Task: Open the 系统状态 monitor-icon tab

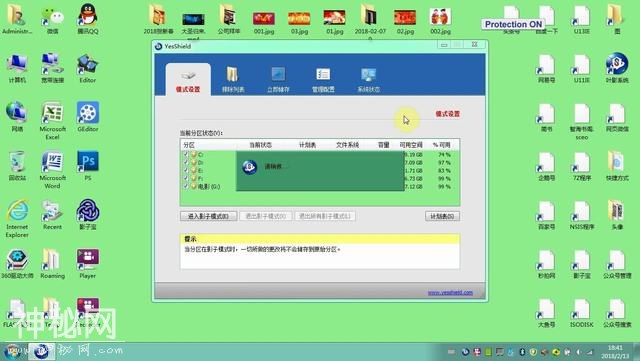Action: click(x=369, y=80)
